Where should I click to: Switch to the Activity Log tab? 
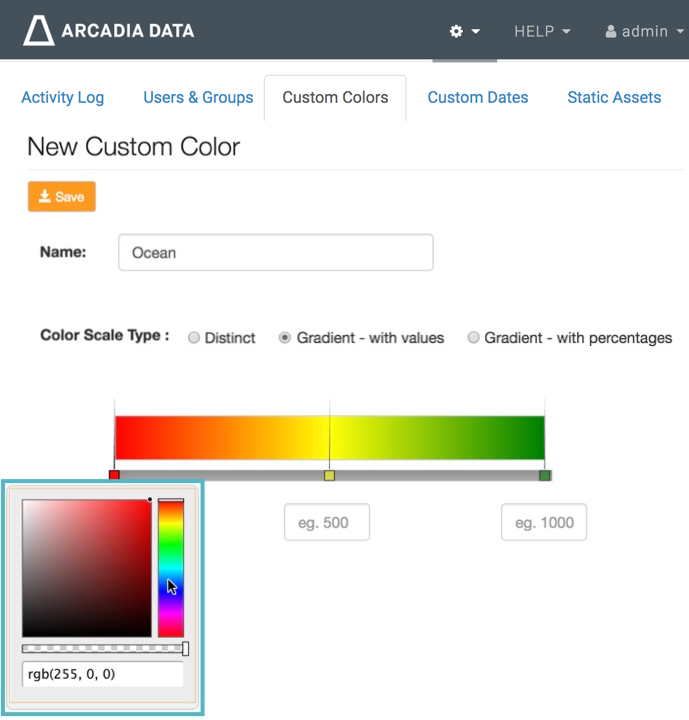[62, 97]
